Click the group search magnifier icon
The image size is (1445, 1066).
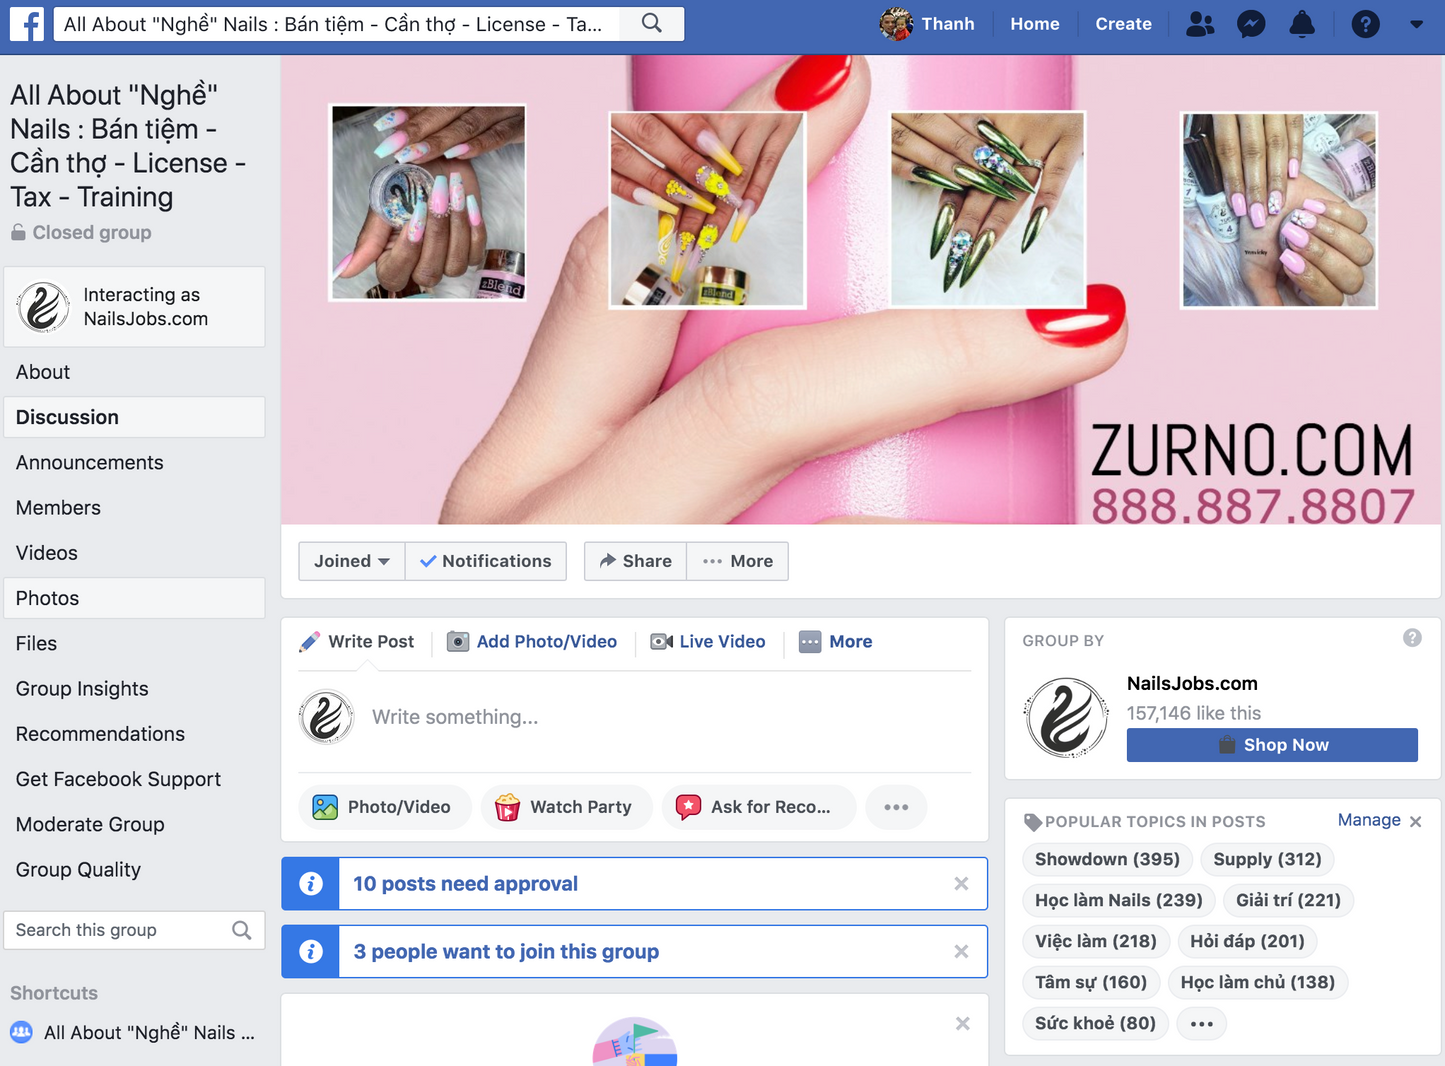coord(242,930)
